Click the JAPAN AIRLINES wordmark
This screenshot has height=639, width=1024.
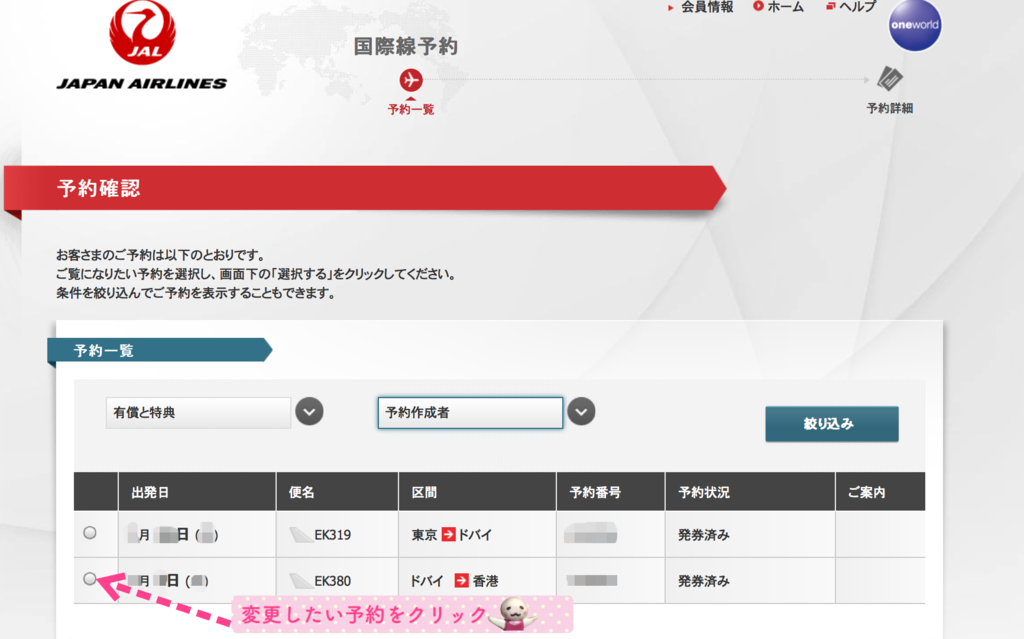click(x=142, y=84)
